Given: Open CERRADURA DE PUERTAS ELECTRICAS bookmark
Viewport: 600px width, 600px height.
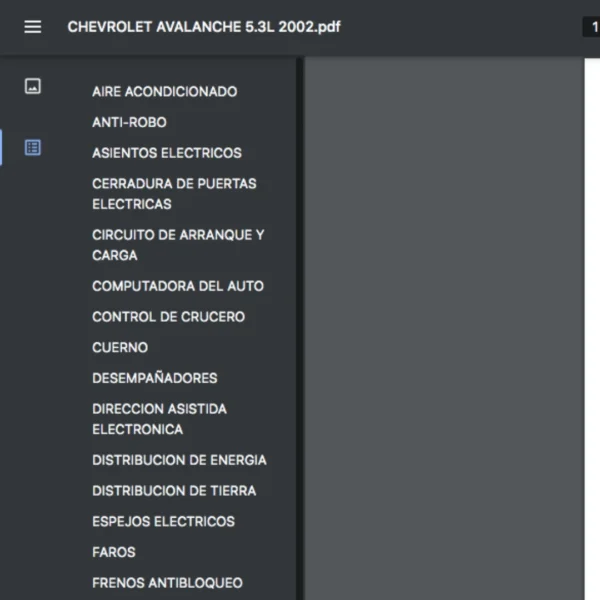Looking at the screenshot, I should (174, 194).
